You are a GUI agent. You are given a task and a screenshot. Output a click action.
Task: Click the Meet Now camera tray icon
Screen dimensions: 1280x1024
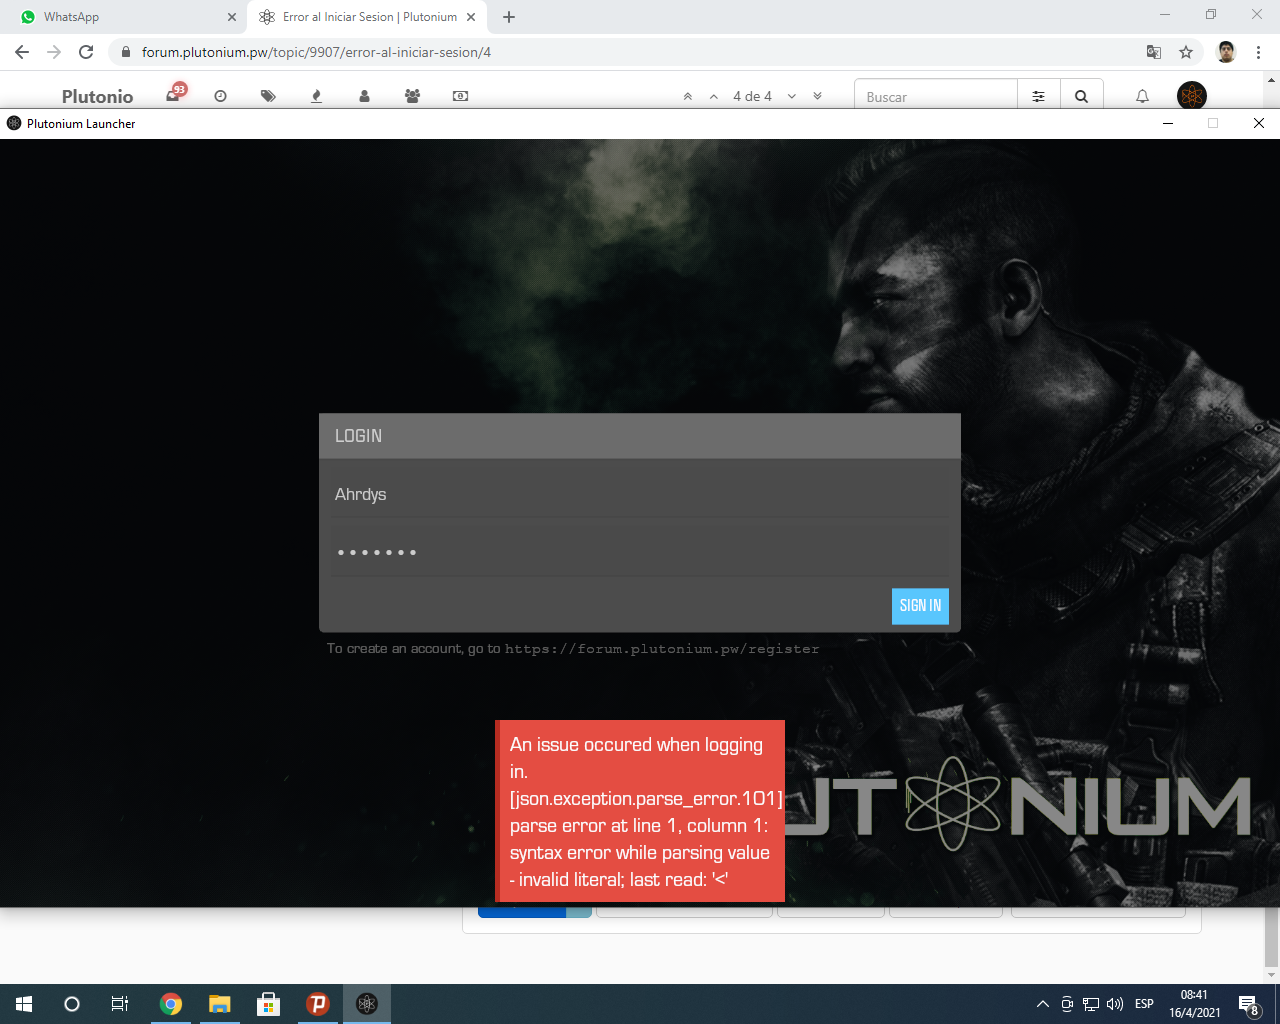click(1067, 1004)
